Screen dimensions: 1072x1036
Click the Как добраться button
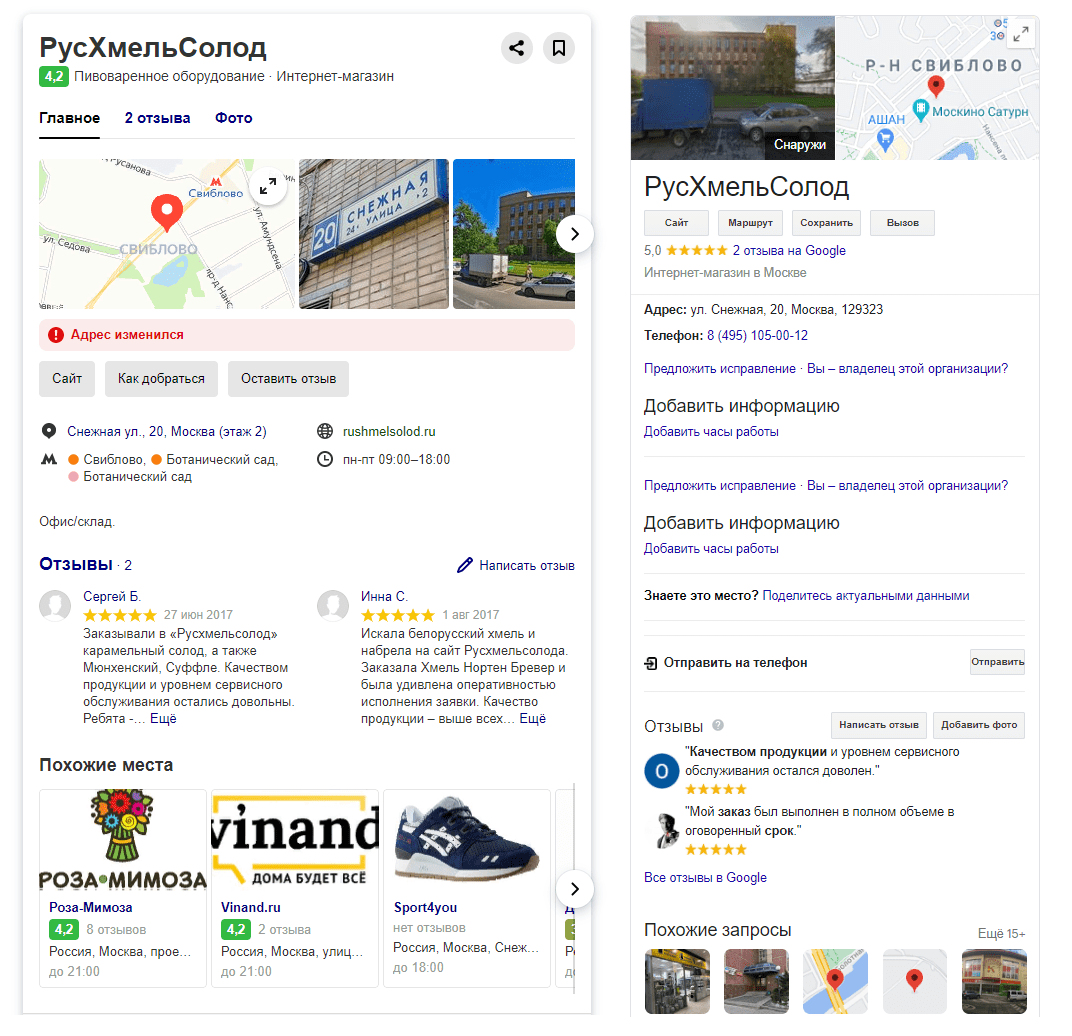[161, 379]
